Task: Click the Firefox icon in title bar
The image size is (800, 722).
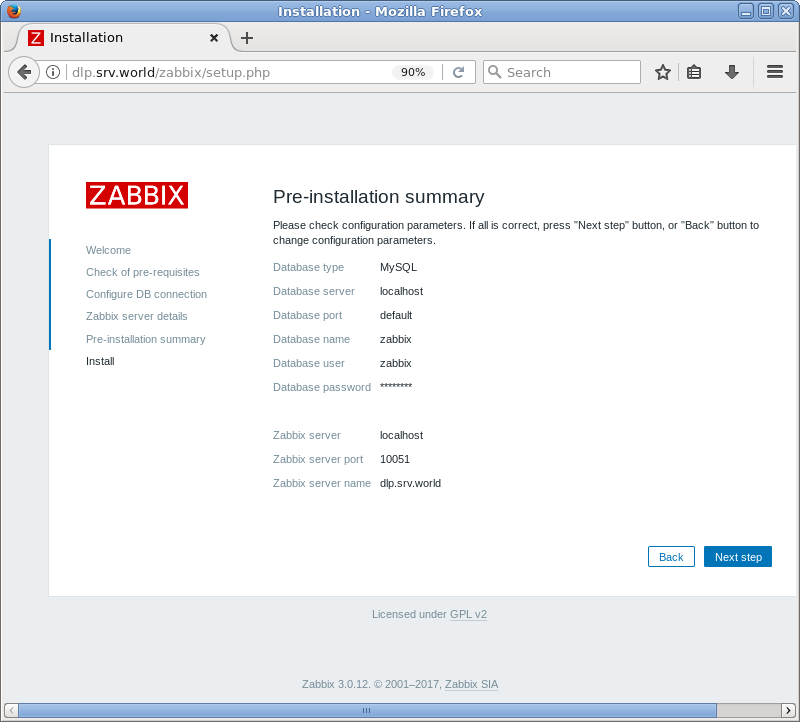Action: (14, 11)
